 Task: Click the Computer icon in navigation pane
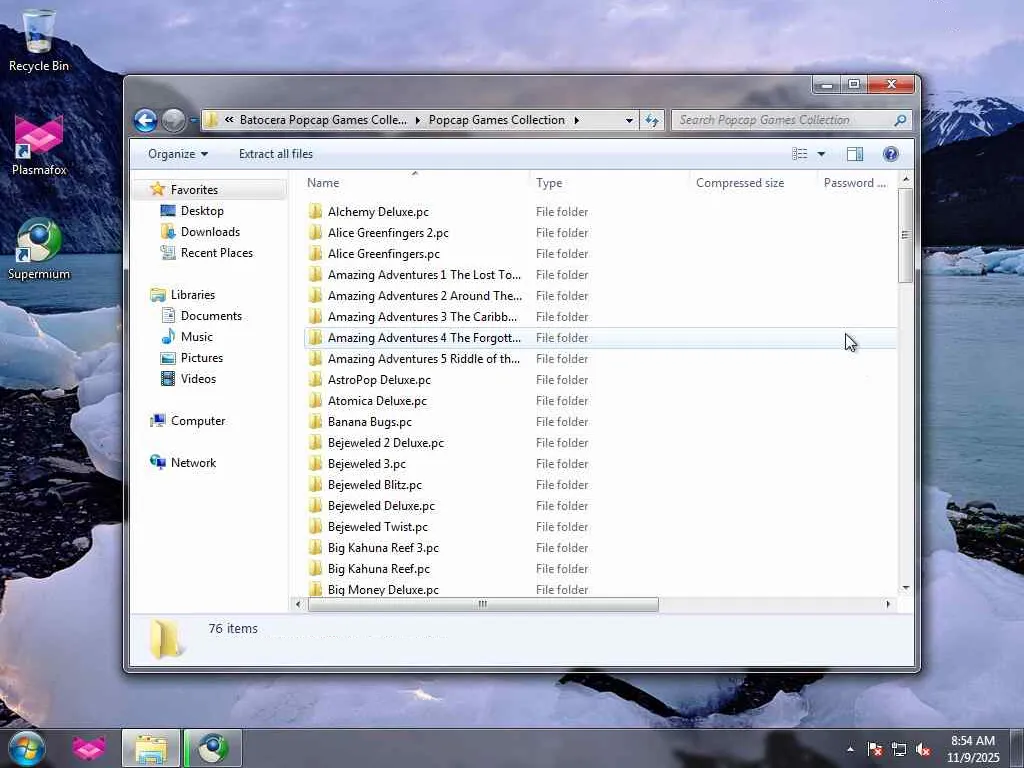point(157,421)
